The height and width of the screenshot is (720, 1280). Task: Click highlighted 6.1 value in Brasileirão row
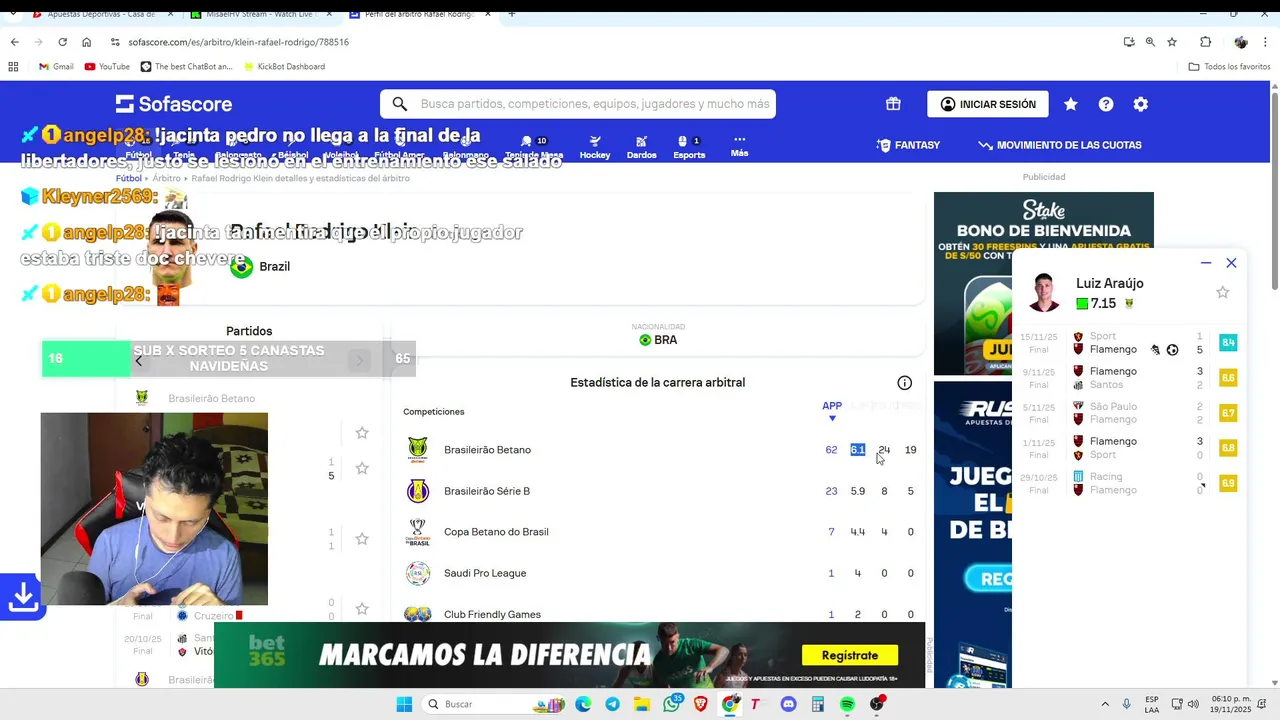pyautogui.click(x=858, y=450)
